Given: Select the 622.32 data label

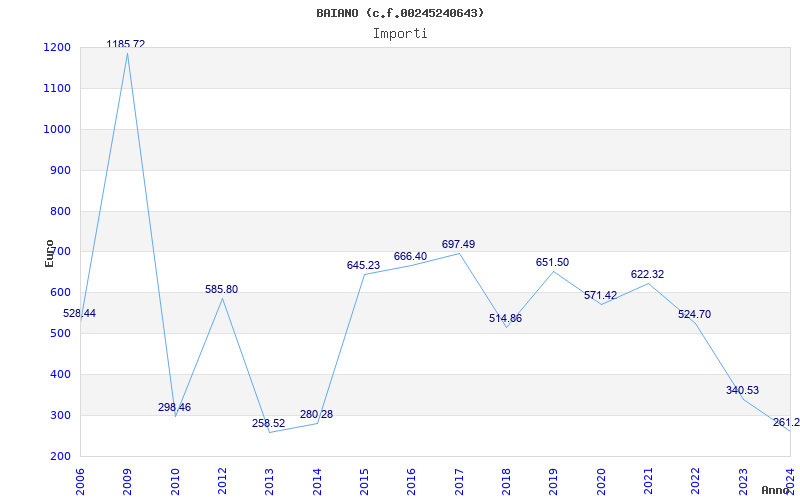Looking at the screenshot, I should (x=647, y=274).
